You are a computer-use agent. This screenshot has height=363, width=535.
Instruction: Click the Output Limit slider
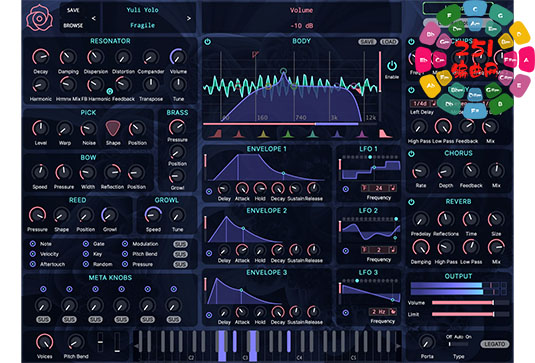click(x=470, y=314)
